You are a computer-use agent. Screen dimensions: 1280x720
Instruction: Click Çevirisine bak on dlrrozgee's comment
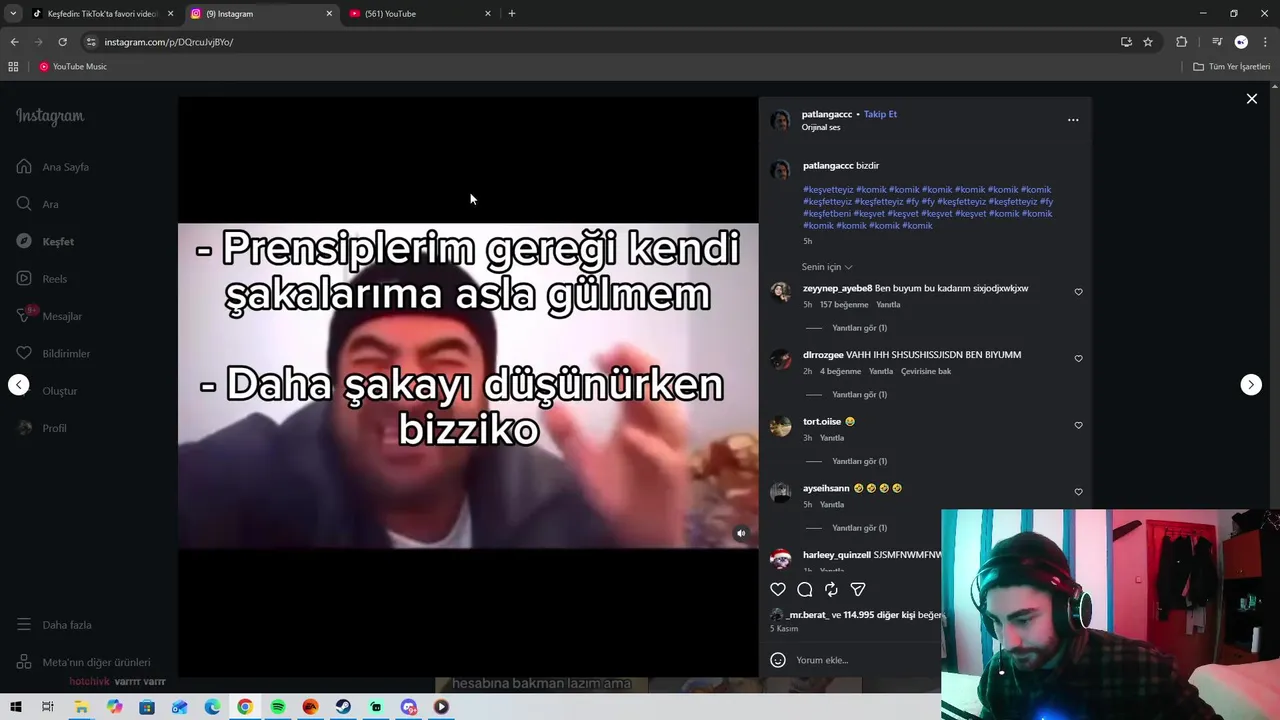(x=926, y=372)
